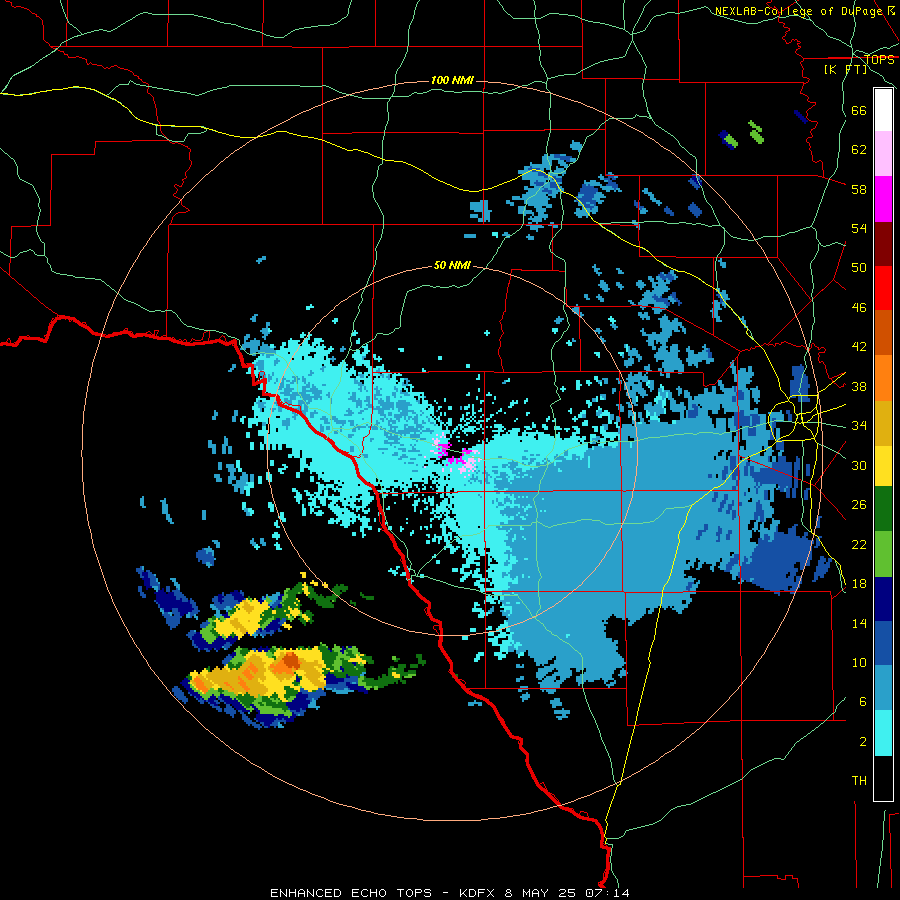The width and height of the screenshot is (900, 900).
Task: Click the legend value "58"
Action: pyautogui.click(x=859, y=189)
